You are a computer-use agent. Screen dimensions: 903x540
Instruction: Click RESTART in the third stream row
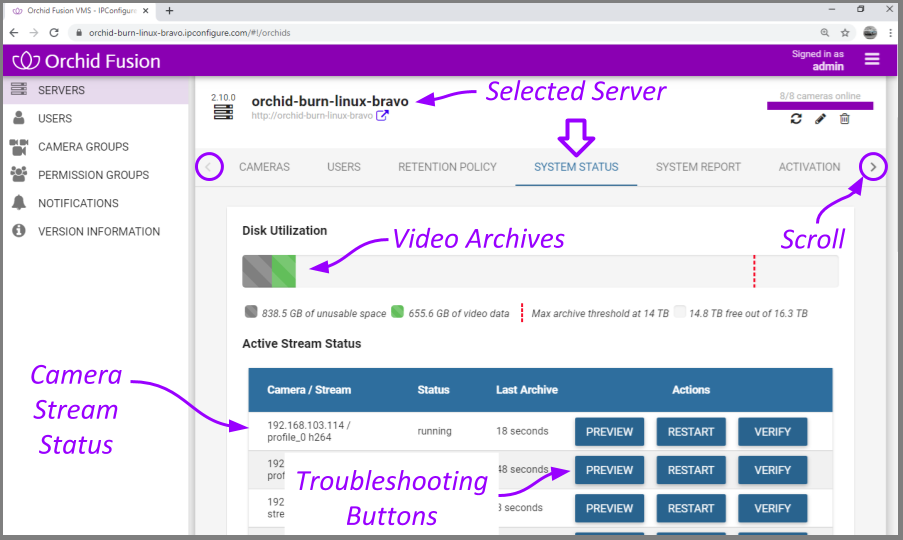click(x=690, y=508)
